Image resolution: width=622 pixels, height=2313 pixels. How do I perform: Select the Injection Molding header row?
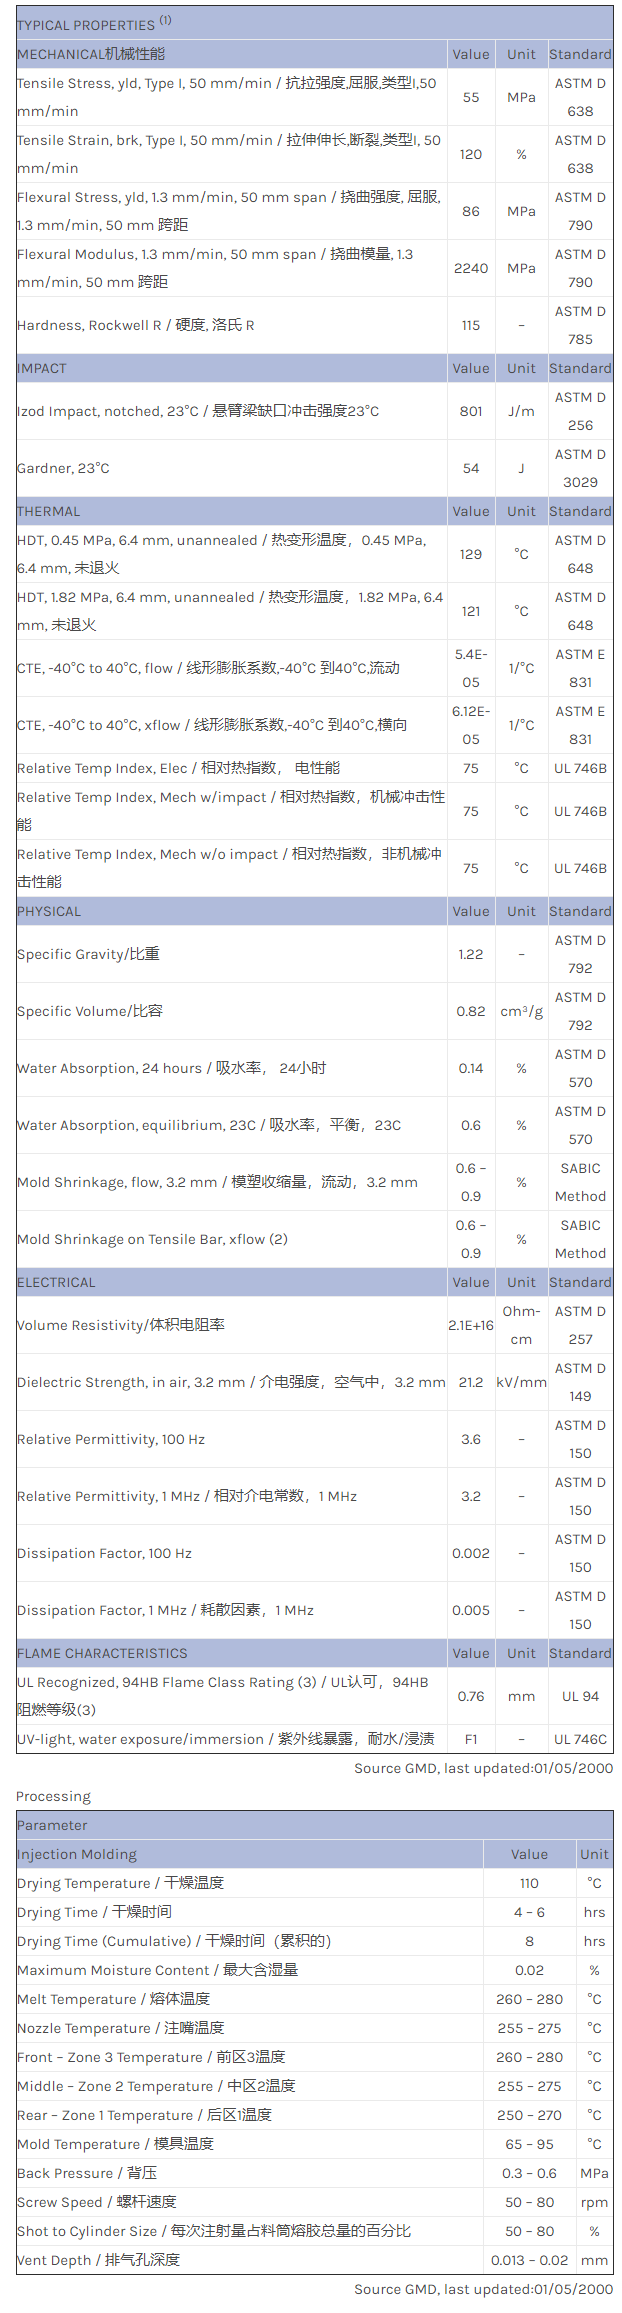[77, 1854]
